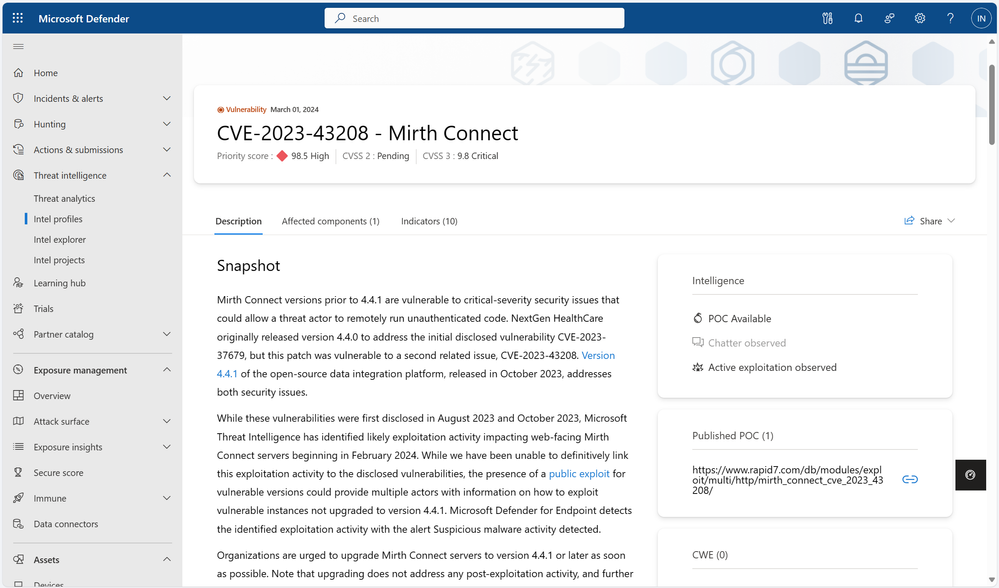The height and width of the screenshot is (588, 999).
Task: Click the Overview dashboard icon
Action: pyautogui.click(x=18, y=395)
